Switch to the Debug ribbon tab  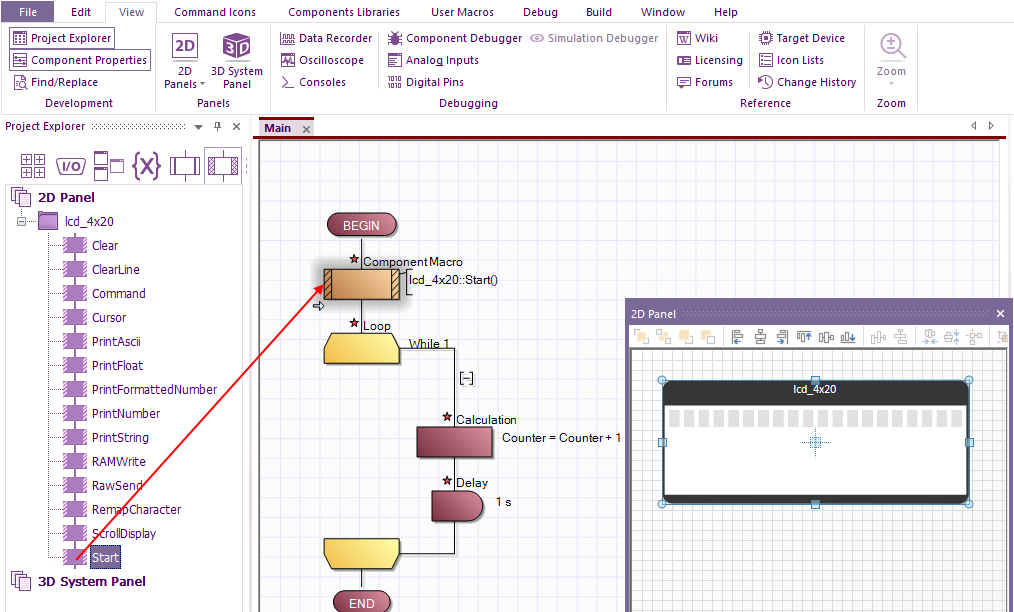click(540, 12)
